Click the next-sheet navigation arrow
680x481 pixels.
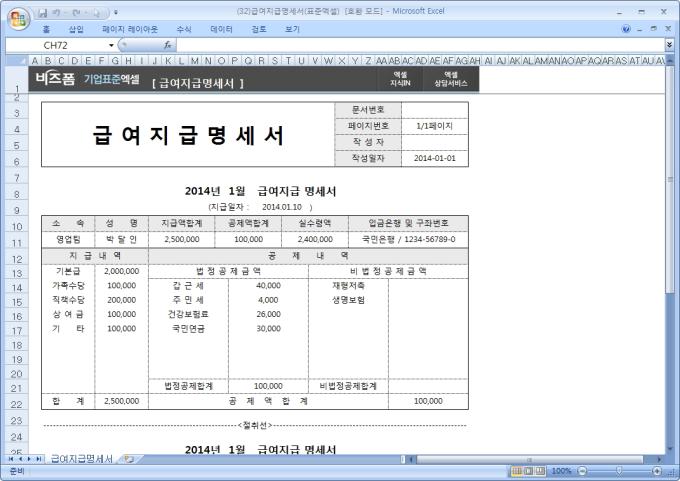pos(29,459)
